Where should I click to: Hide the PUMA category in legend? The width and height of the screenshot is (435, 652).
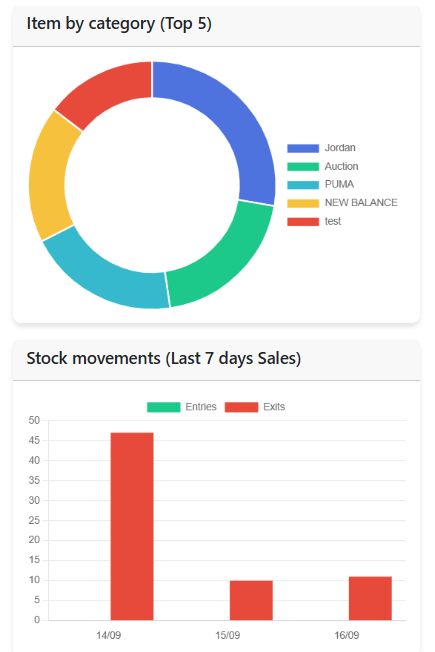pyautogui.click(x=321, y=184)
